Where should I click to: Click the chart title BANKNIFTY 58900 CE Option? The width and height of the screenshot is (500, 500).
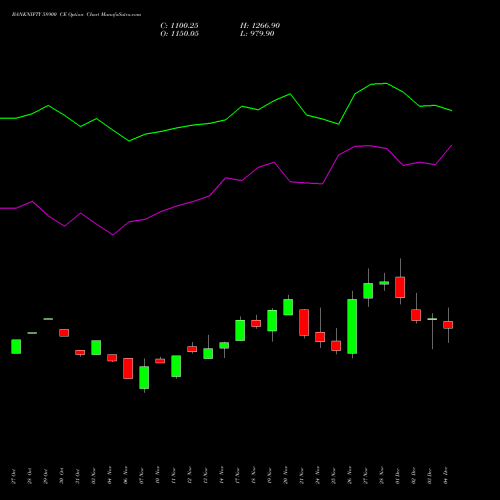click(x=48, y=15)
